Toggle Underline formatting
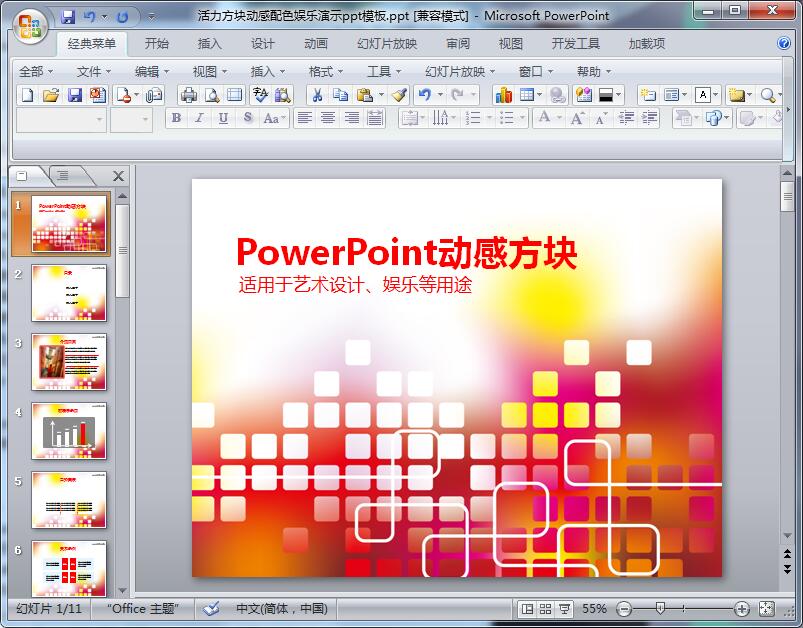The height and width of the screenshot is (628, 803). tap(223, 118)
